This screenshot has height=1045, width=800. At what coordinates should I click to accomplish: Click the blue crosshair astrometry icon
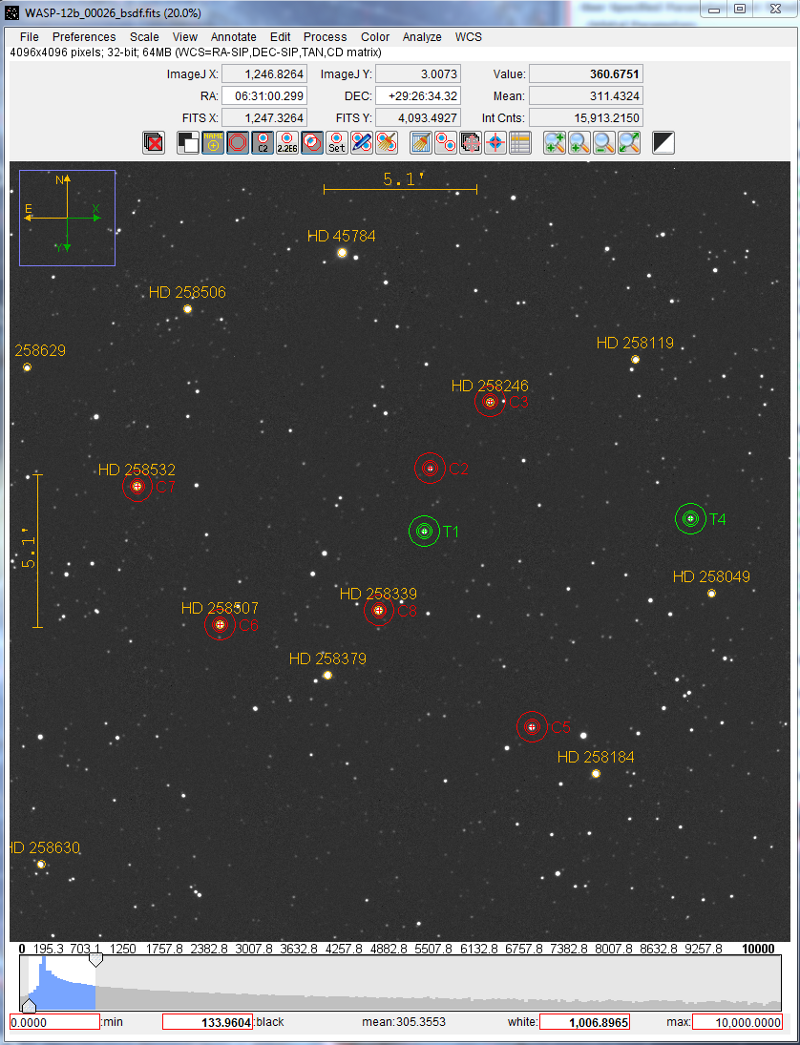(x=495, y=143)
